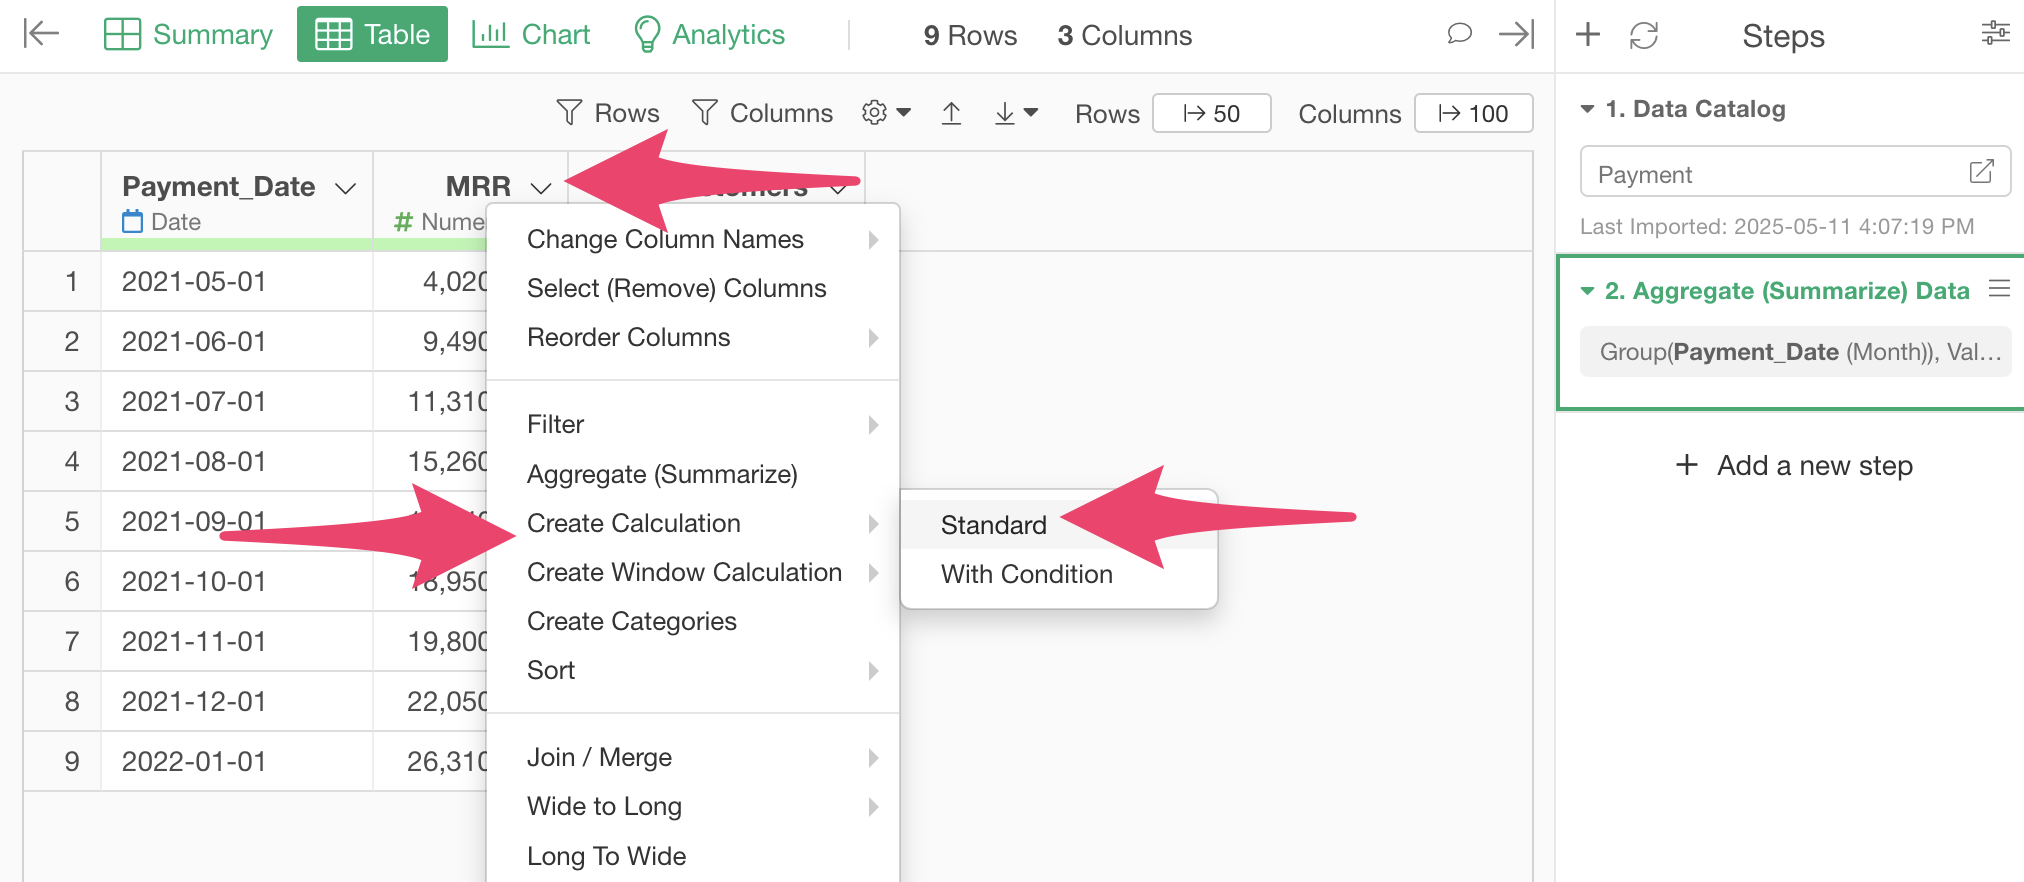Click the refresh icon in Steps header
This screenshot has height=882, width=2024.
point(1644,36)
